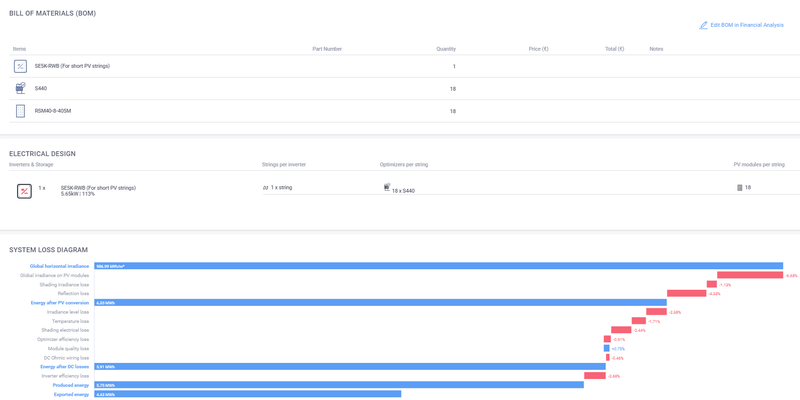Select the Energy after PV conversion label

click(x=60, y=303)
